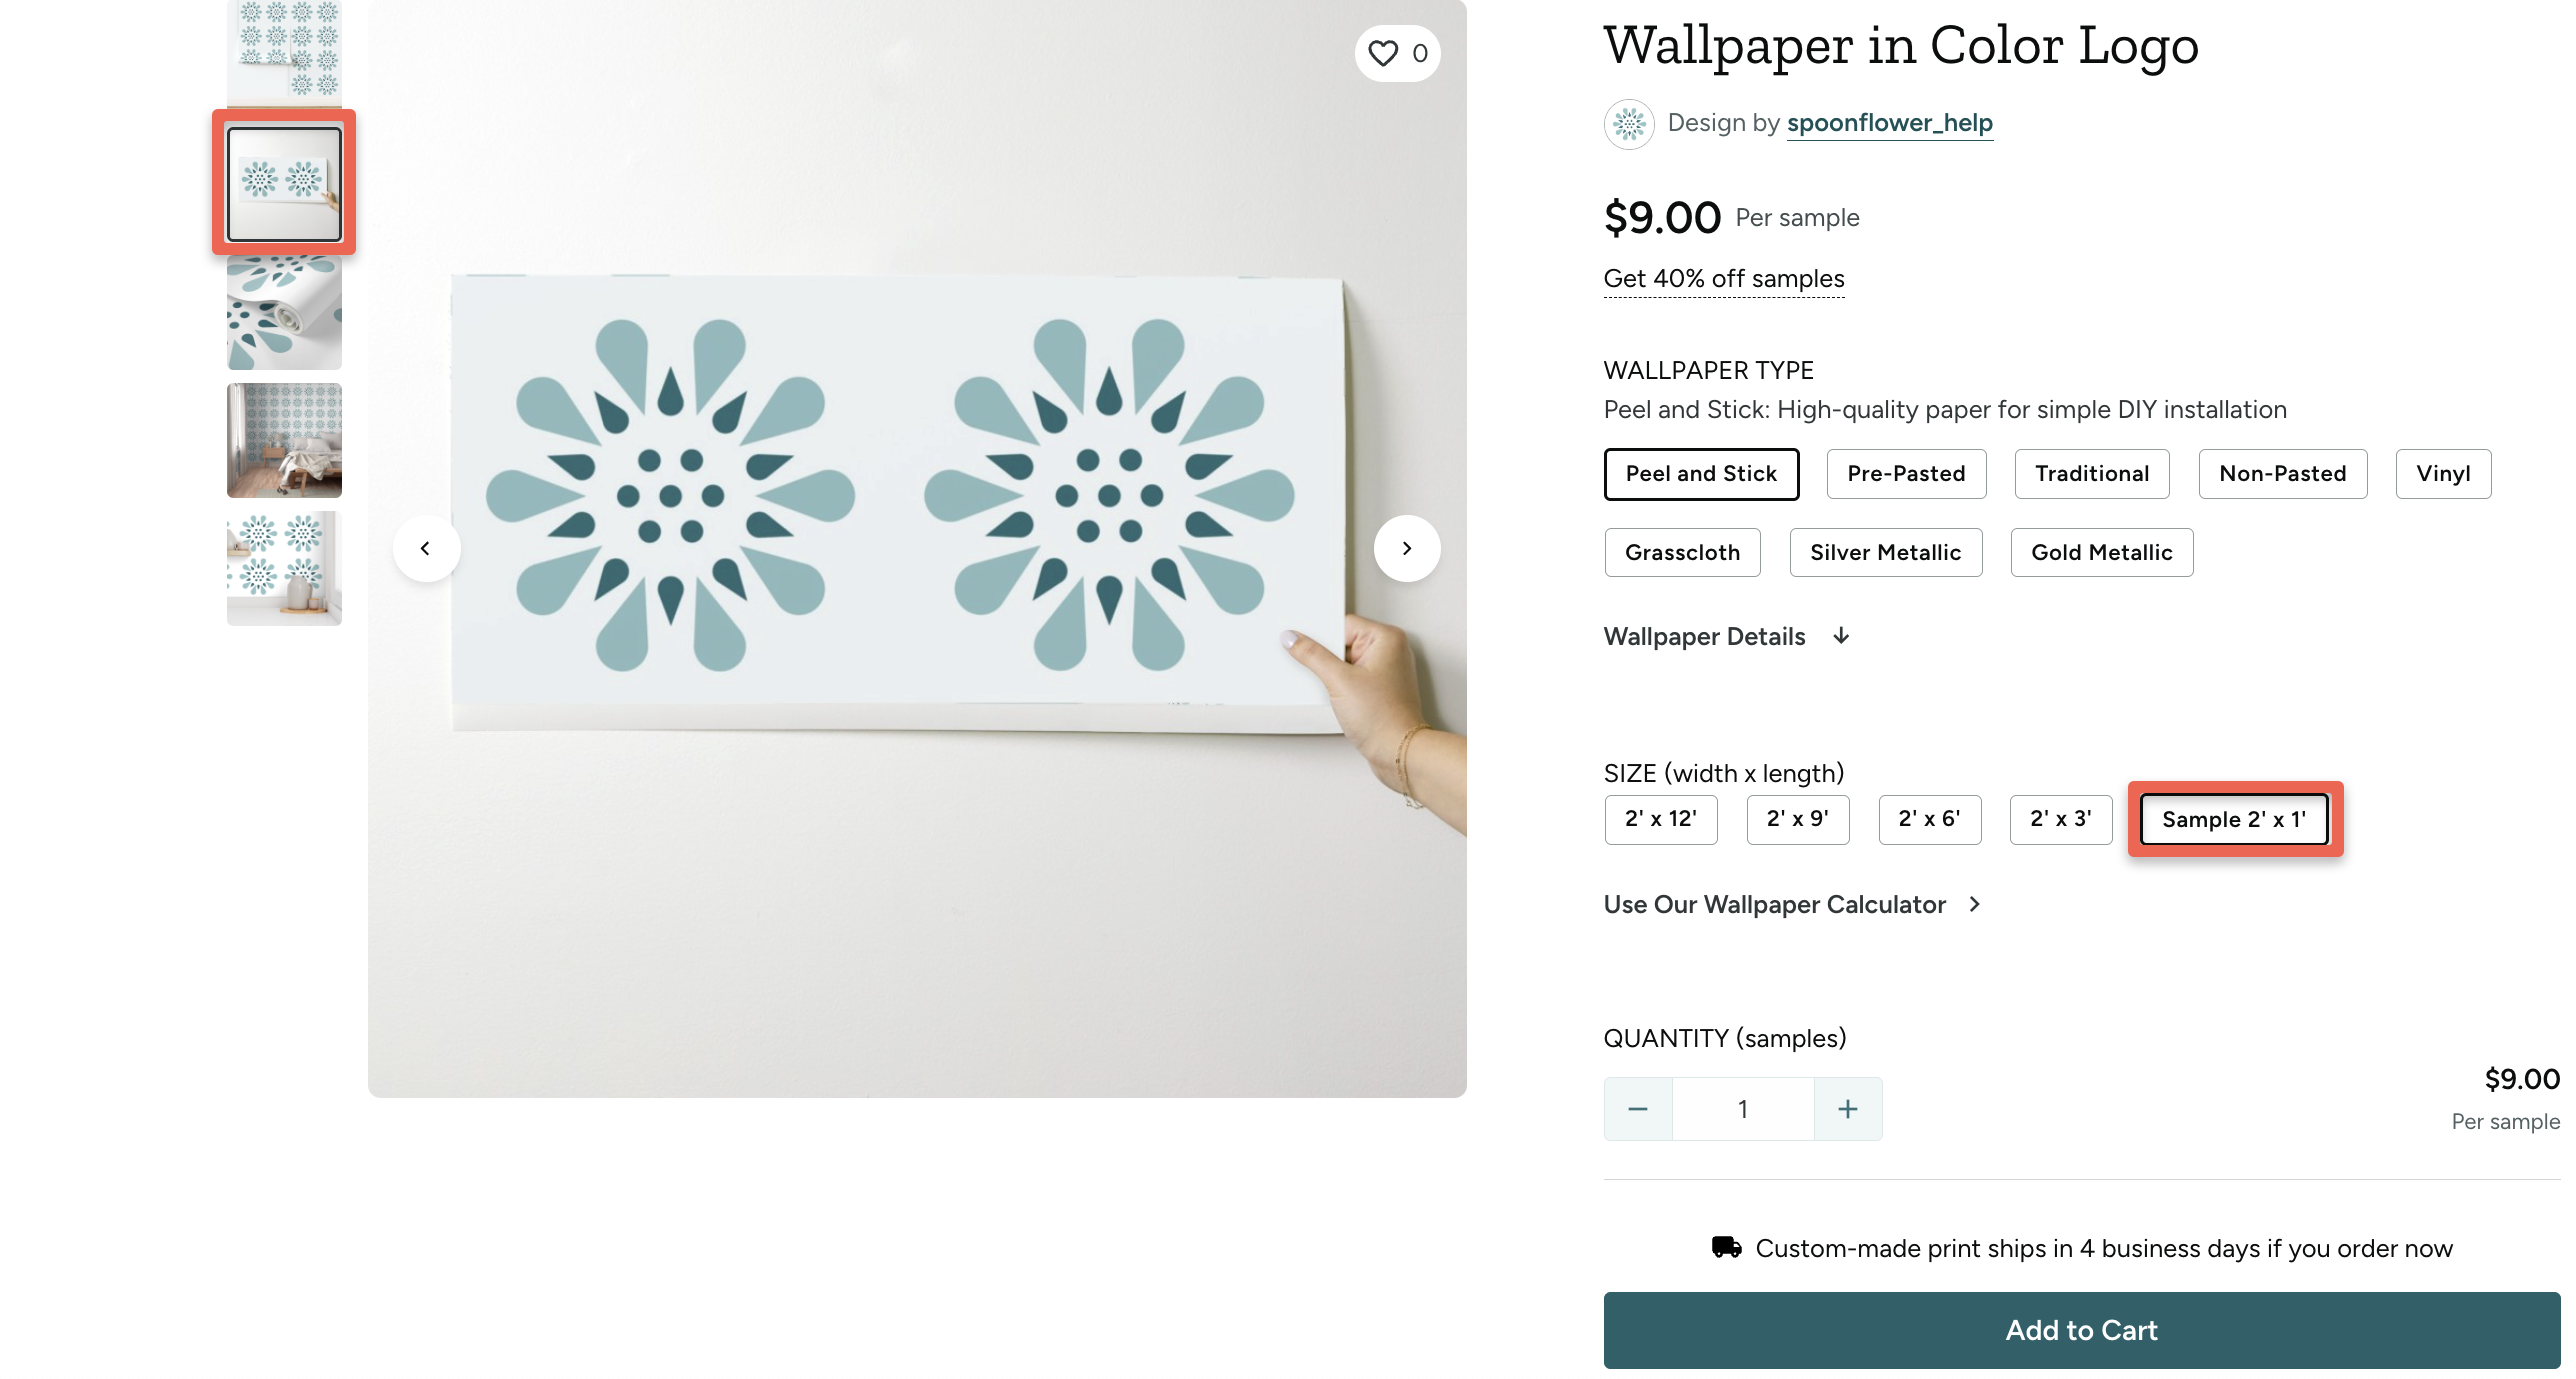
Task: Select the Grasscloth wallpaper type
Action: pyautogui.click(x=1682, y=552)
